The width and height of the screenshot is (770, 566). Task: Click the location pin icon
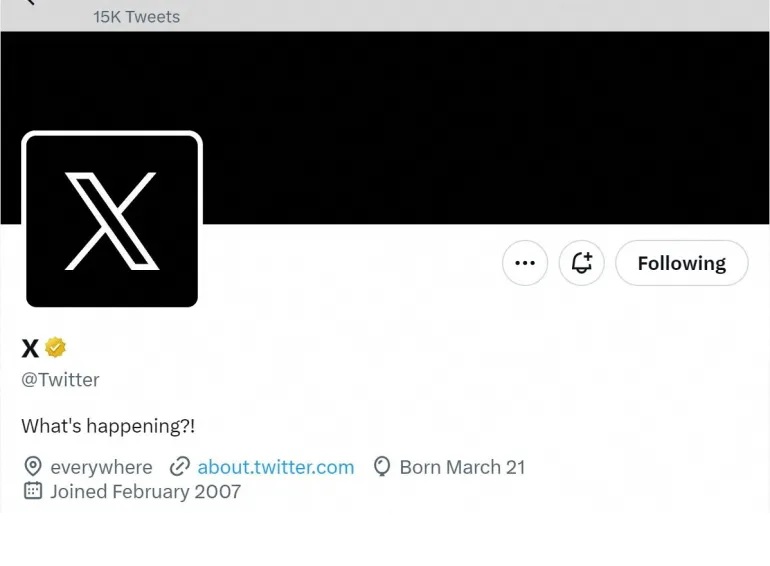coord(33,467)
